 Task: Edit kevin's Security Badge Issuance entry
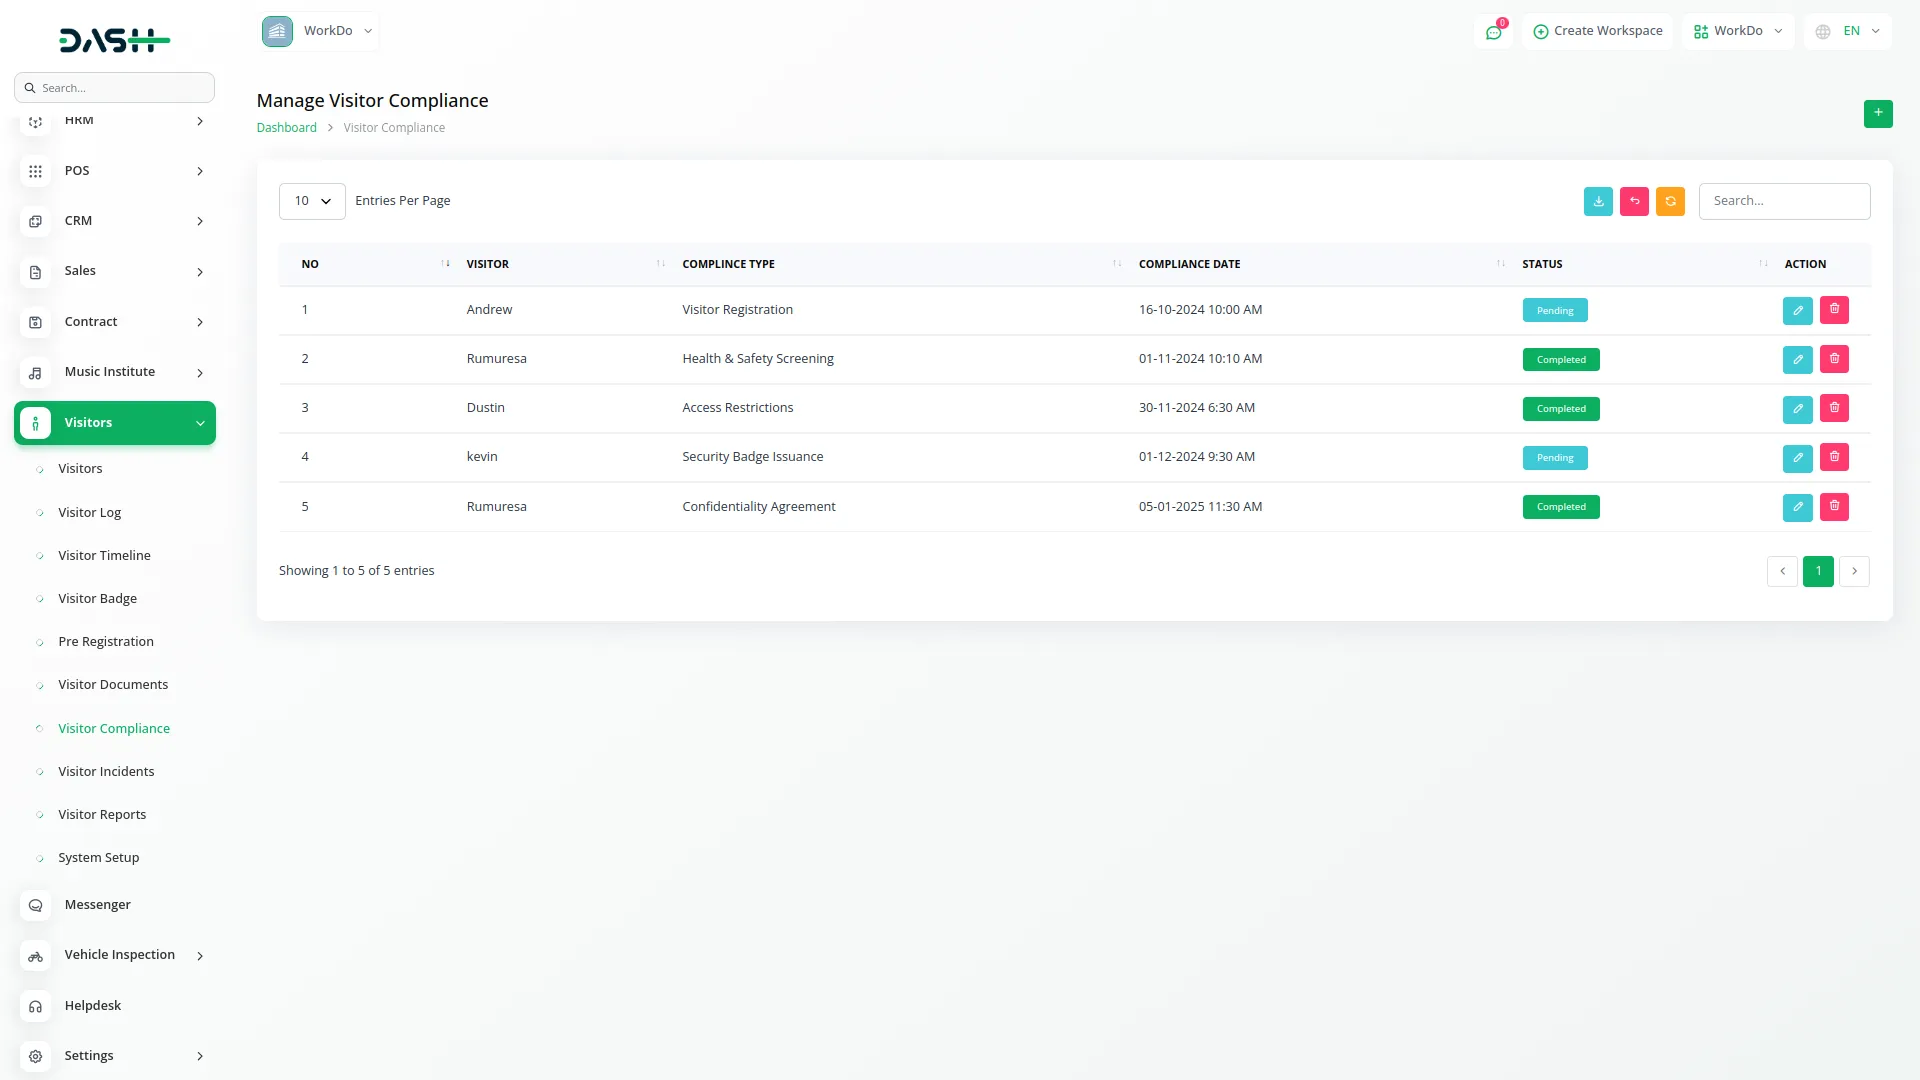(x=1797, y=458)
